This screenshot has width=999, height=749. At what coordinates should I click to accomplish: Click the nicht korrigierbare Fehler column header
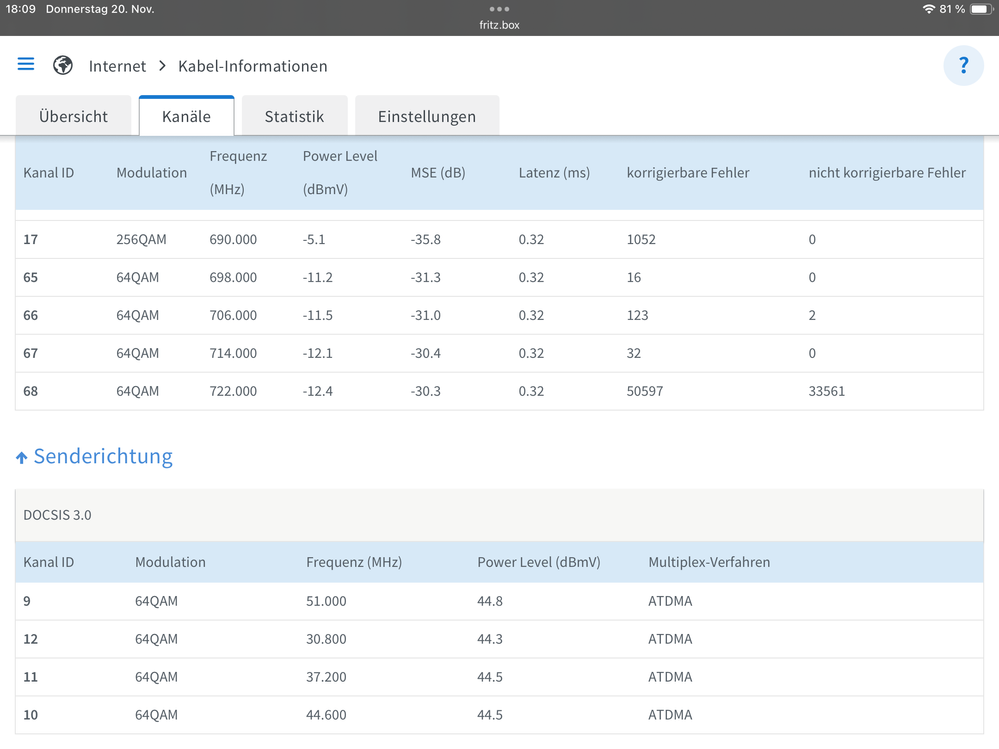[x=886, y=173]
